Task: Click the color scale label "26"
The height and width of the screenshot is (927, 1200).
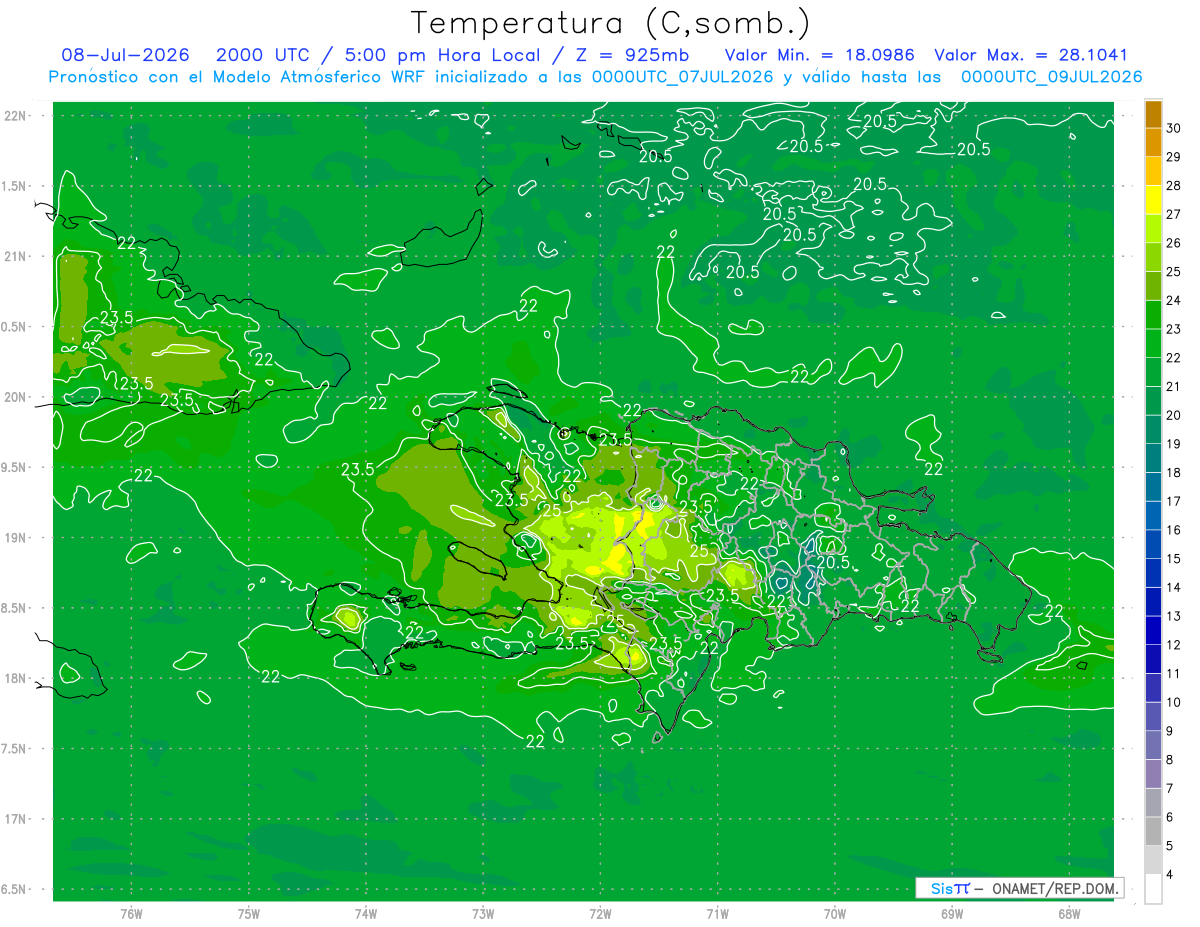Action: [x=1173, y=243]
